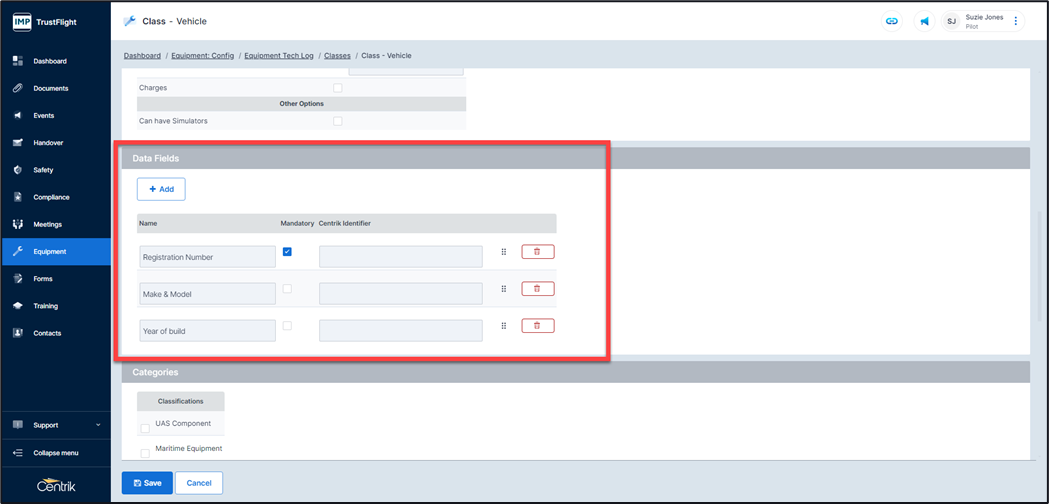This screenshot has height=504, width=1049.
Task: Open the Safety menu item
Action: click(56, 170)
